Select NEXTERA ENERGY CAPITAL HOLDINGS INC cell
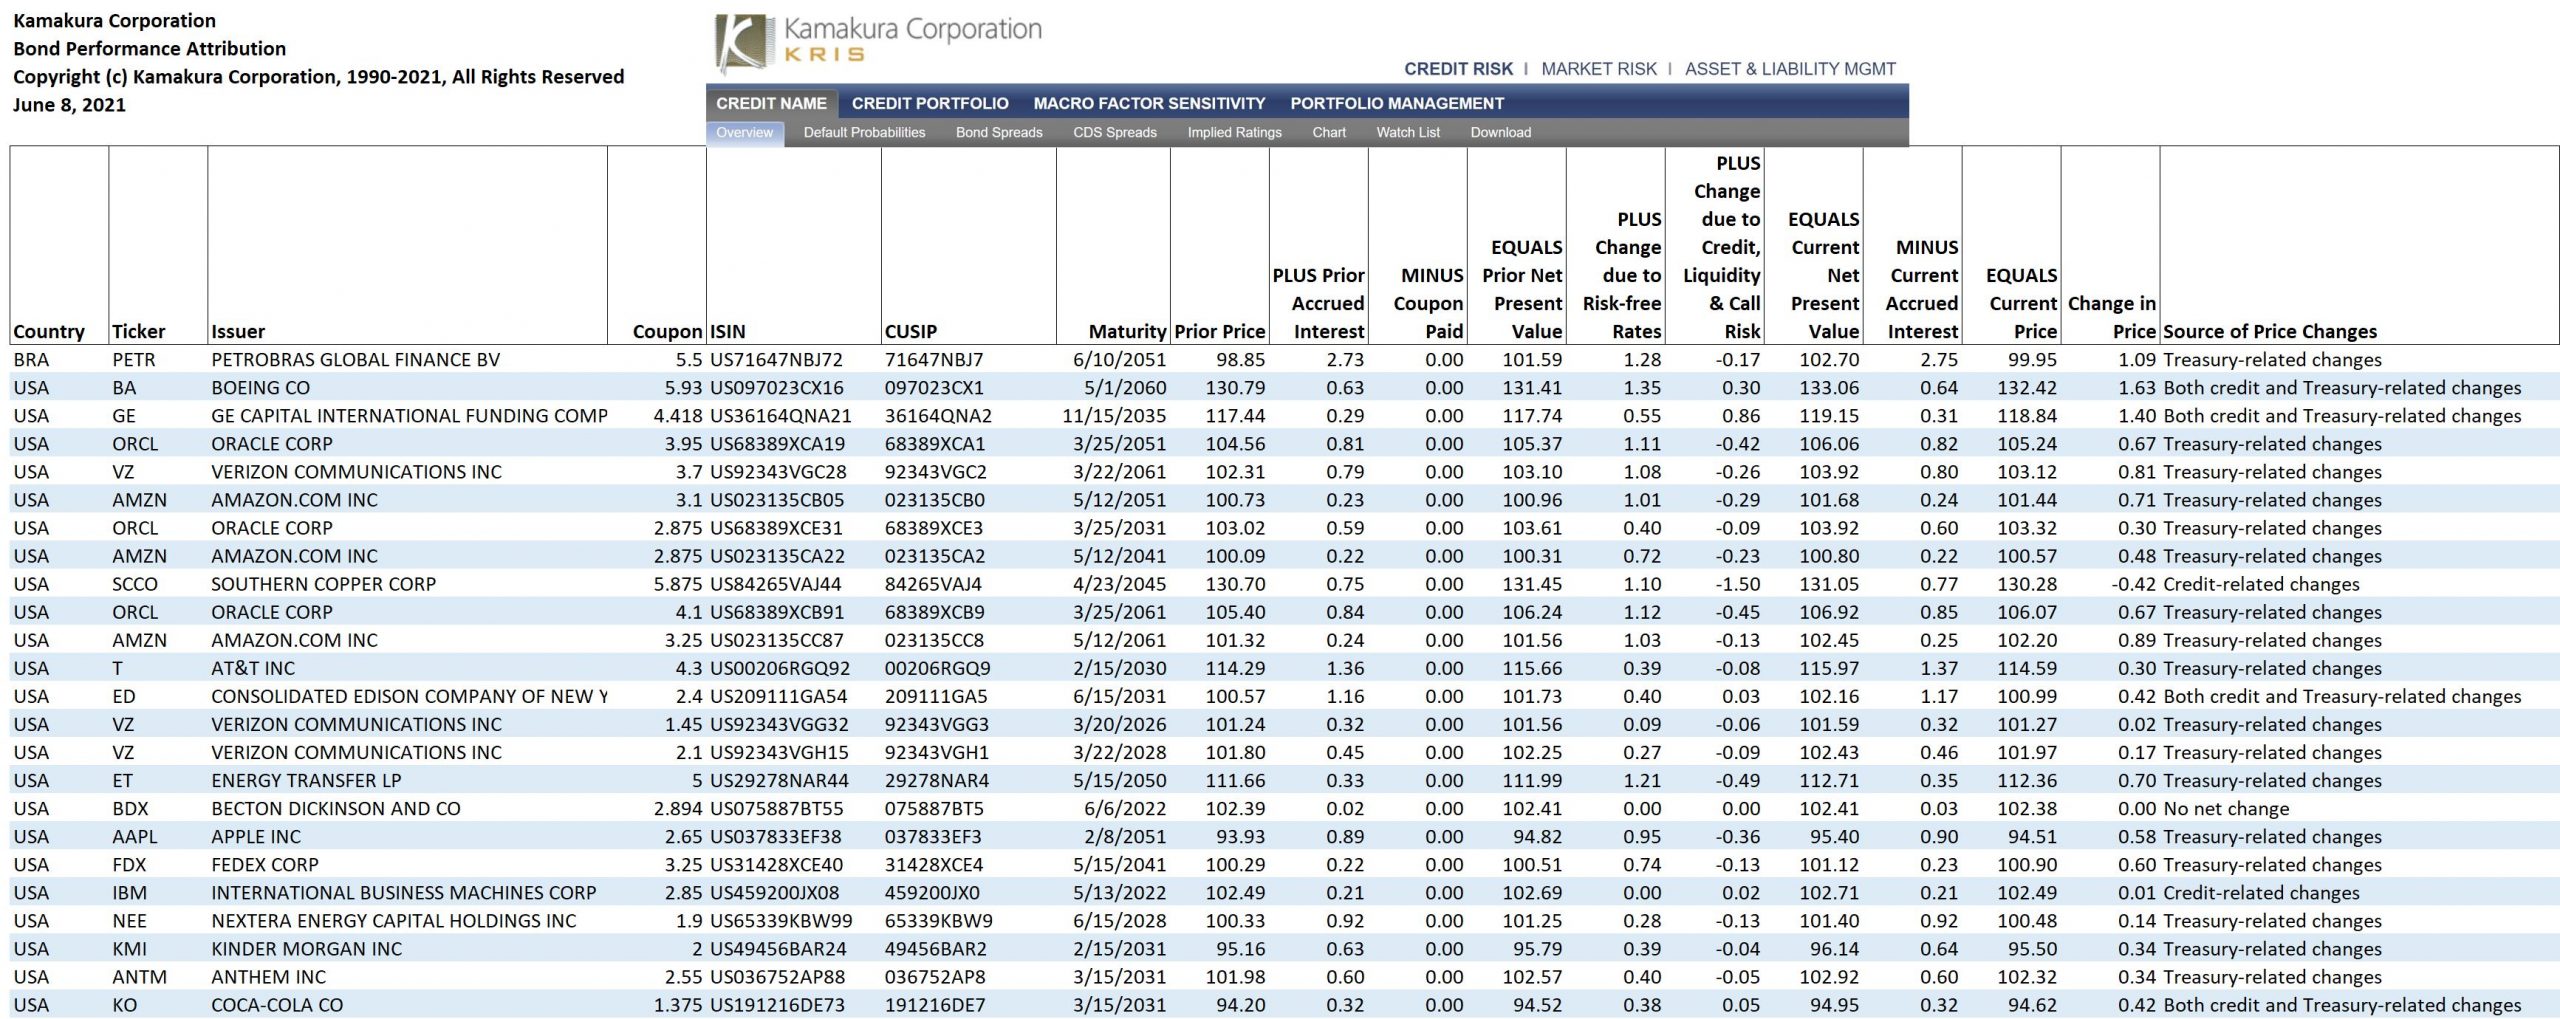This screenshot has width=2560, height=1019. (x=394, y=920)
